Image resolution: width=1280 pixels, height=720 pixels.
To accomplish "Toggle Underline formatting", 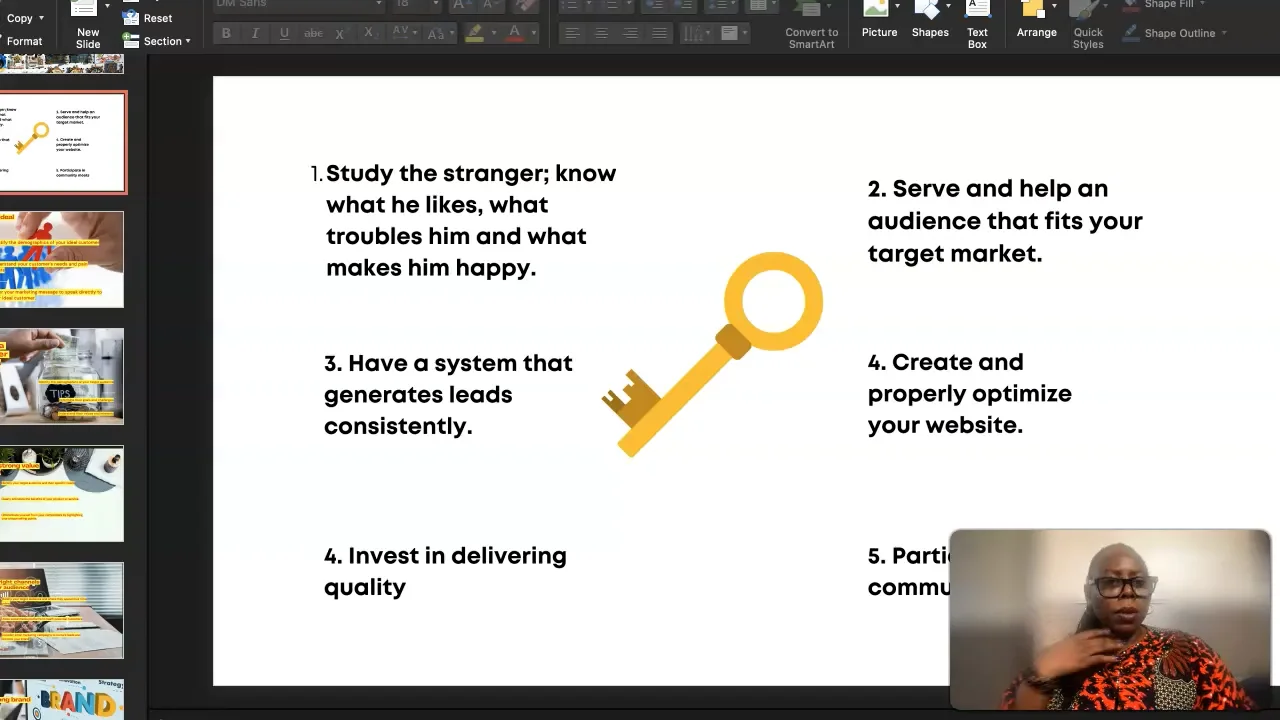I will pyautogui.click(x=284, y=33).
